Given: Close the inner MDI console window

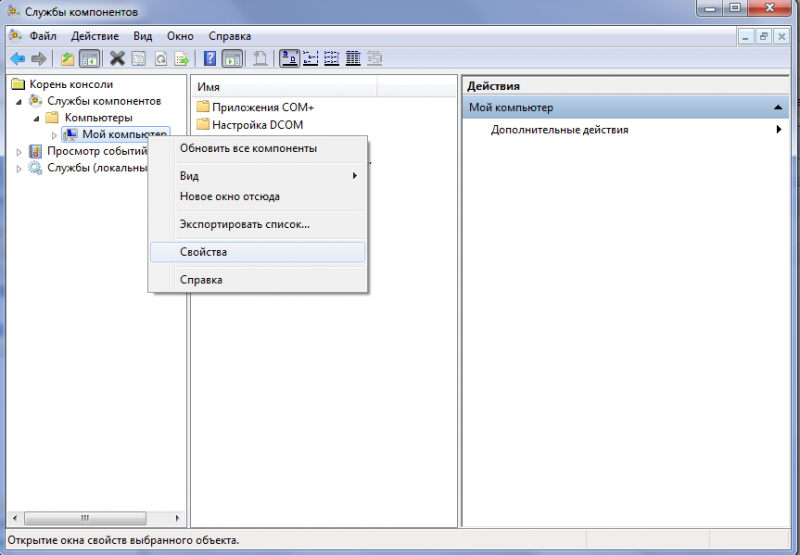Looking at the screenshot, I should point(782,37).
